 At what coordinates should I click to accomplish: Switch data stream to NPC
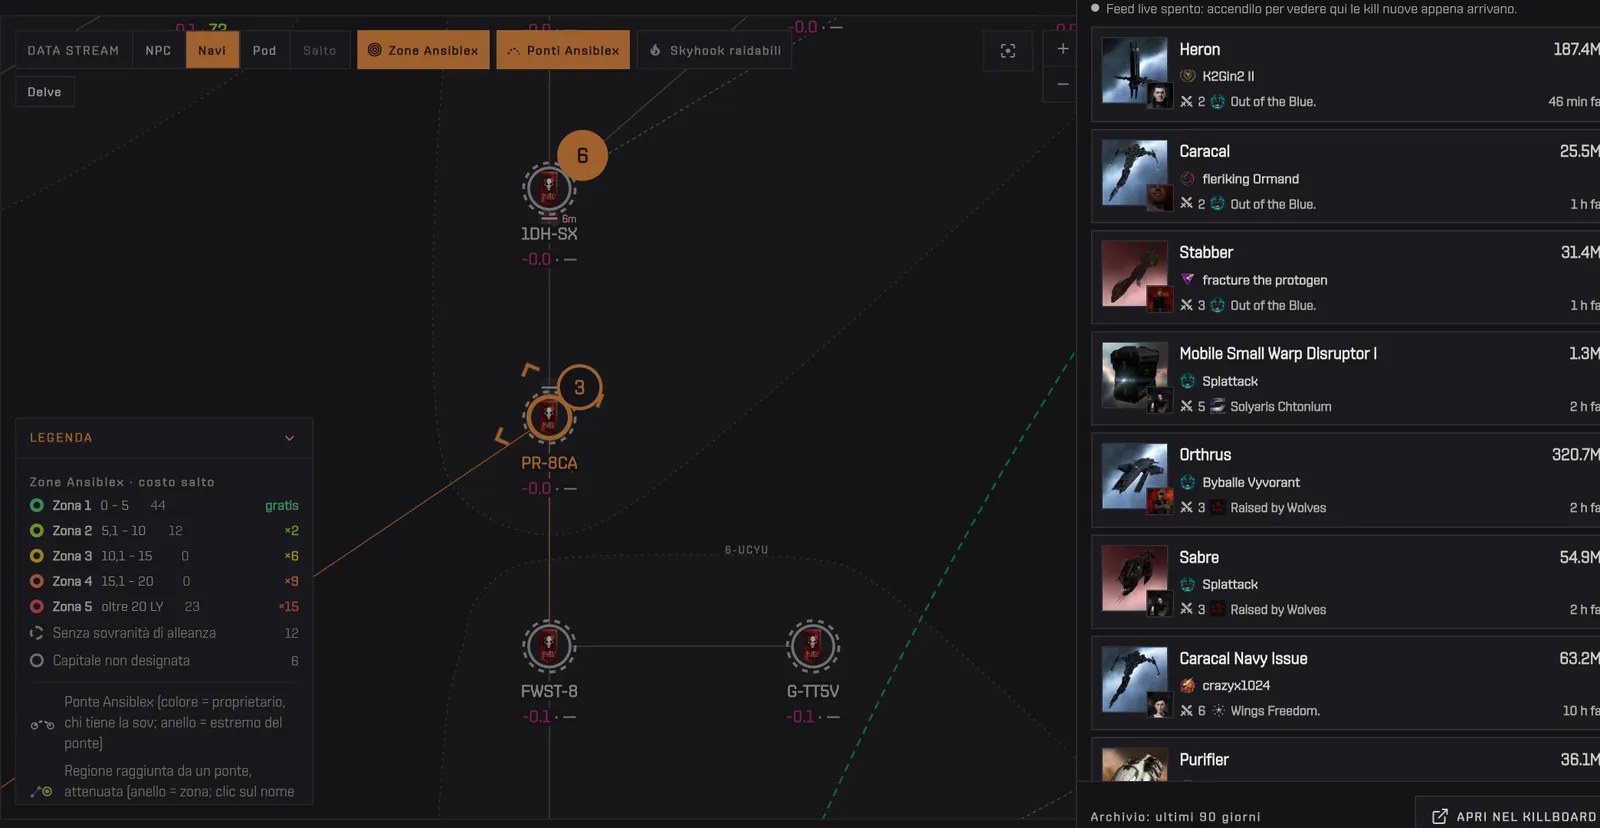158,50
